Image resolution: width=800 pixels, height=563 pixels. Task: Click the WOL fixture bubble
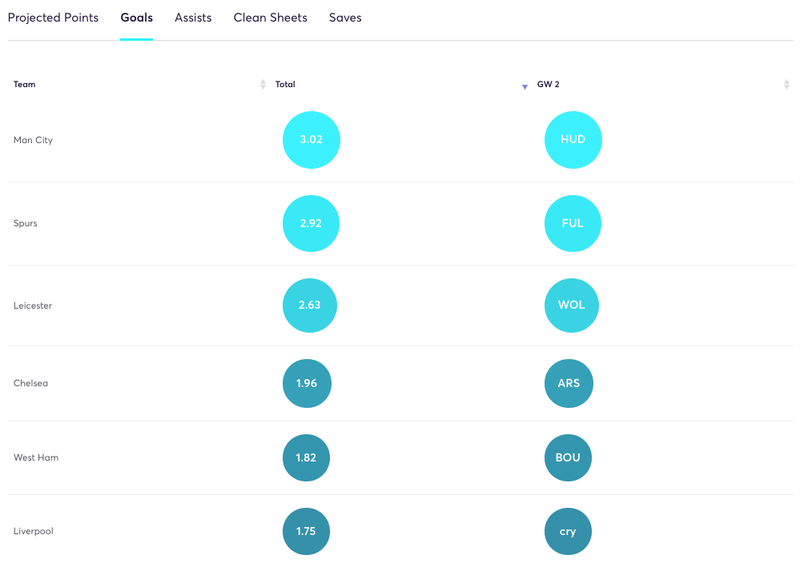click(571, 305)
